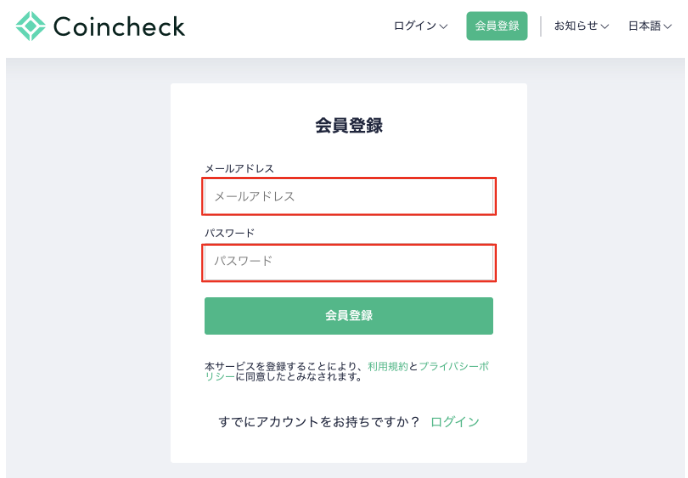This screenshot has height=478, width=688.
Task: Submit the form with large 会員登録 button
Action: click(349, 316)
